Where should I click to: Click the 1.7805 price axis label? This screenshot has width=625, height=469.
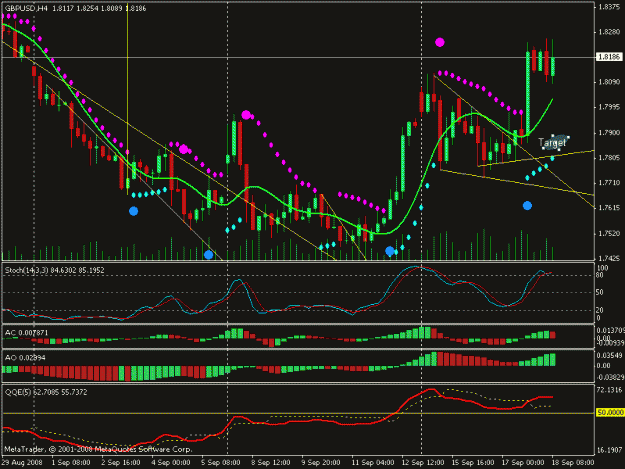[609, 158]
